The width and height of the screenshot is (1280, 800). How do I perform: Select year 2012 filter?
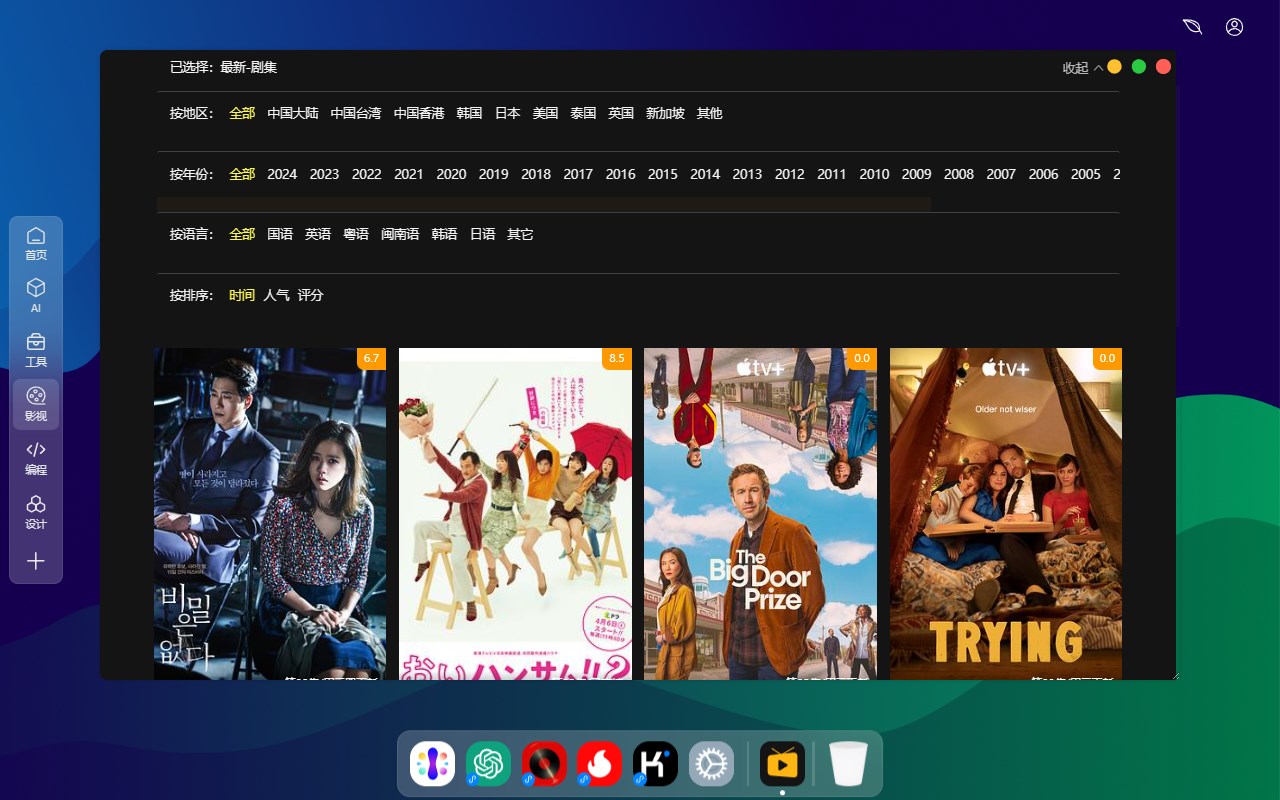tap(789, 174)
